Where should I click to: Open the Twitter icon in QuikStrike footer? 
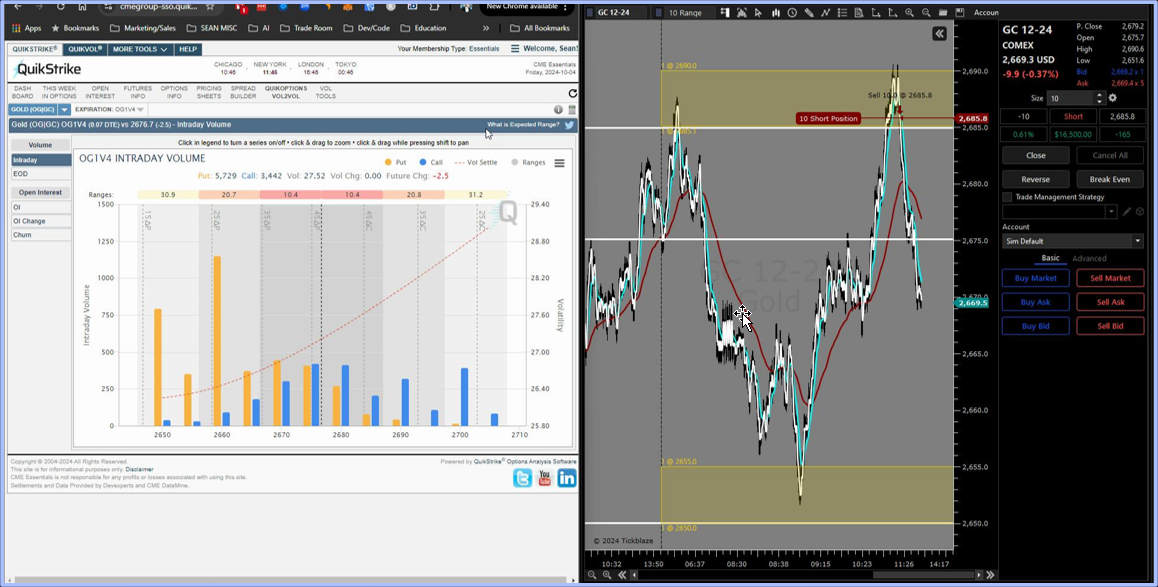click(x=522, y=478)
